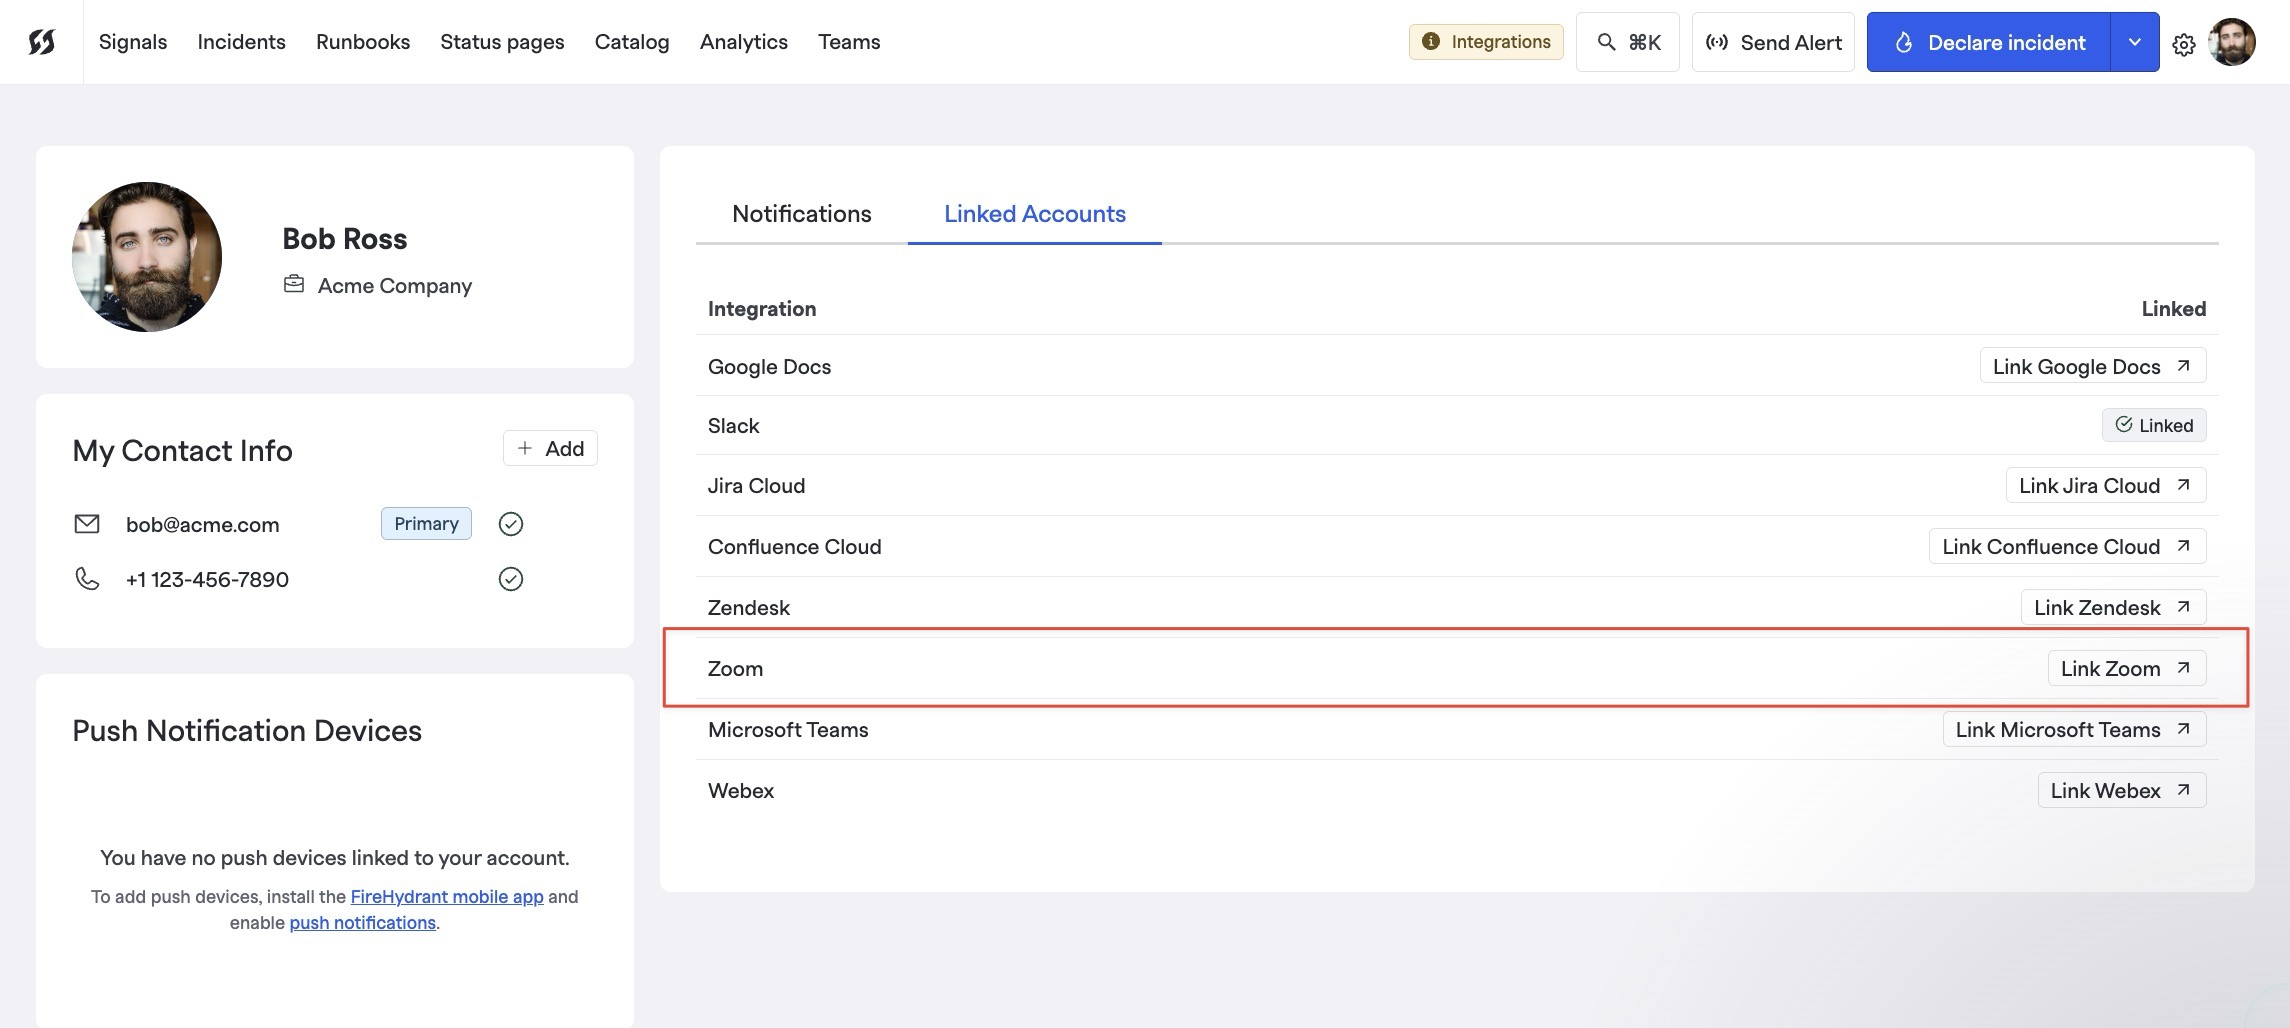2290x1028 pixels.
Task: Select the Linked Accounts tab
Action: 1035,214
